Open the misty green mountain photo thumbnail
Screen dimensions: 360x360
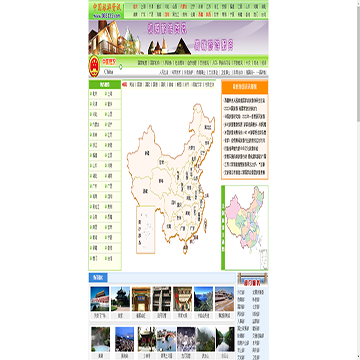[x=206, y=339]
